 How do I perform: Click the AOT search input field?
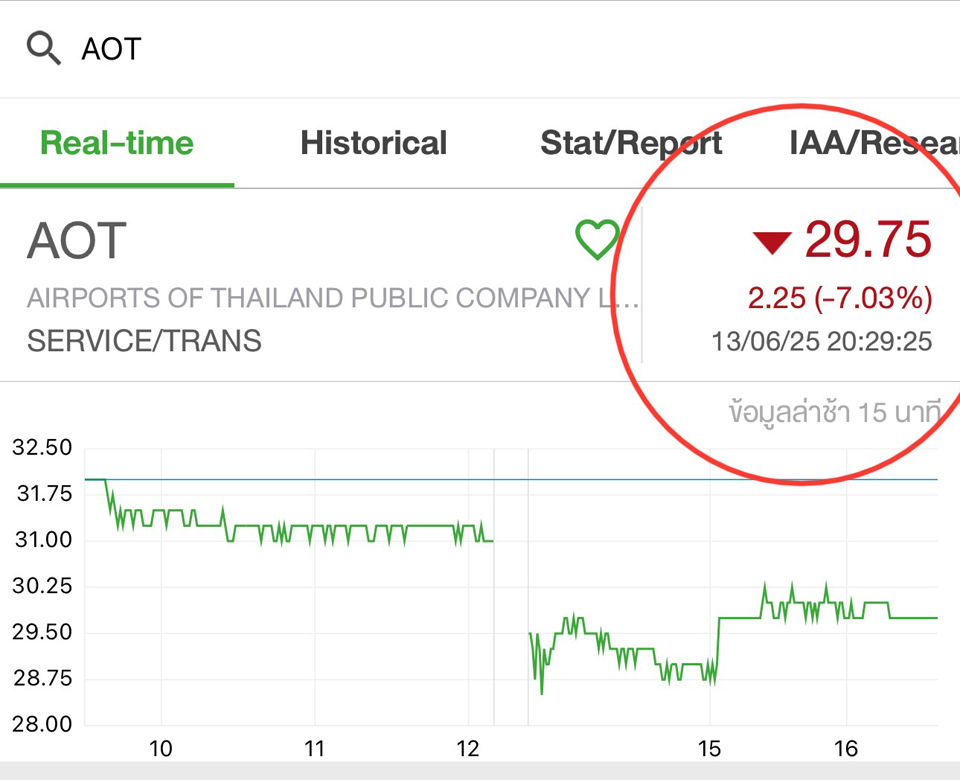[480, 49]
